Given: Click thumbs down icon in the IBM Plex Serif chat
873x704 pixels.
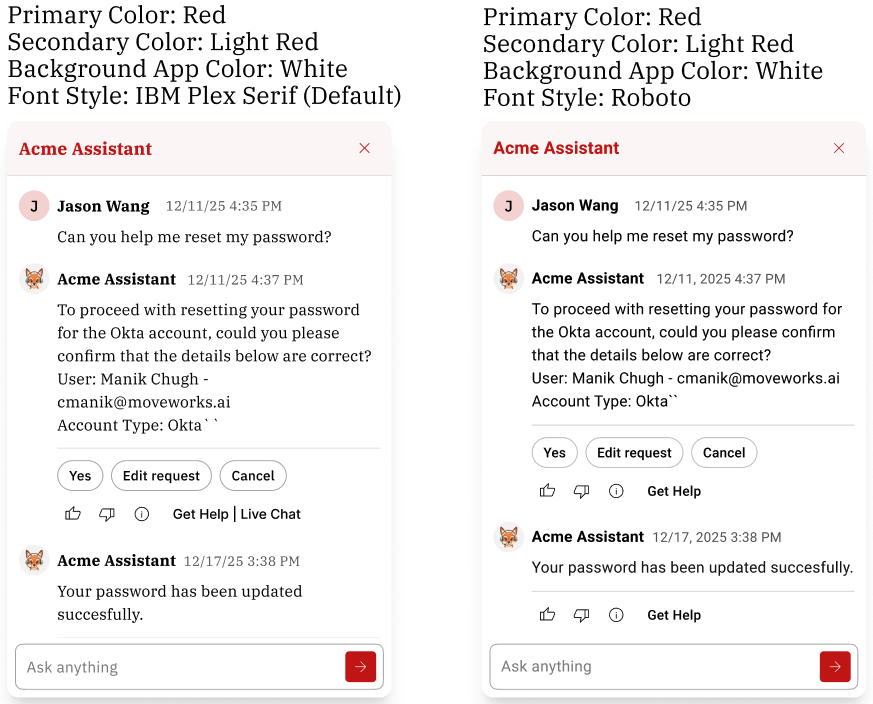Looking at the screenshot, I should point(107,514).
